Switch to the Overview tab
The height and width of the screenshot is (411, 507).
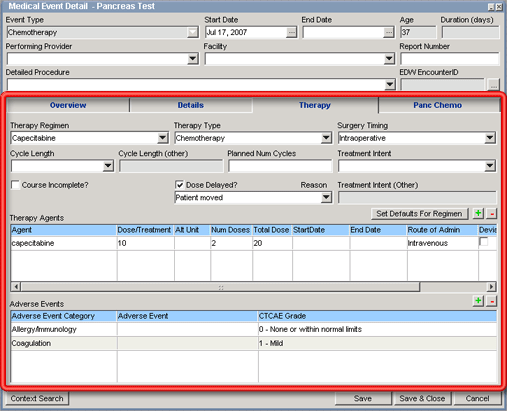tap(68, 105)
